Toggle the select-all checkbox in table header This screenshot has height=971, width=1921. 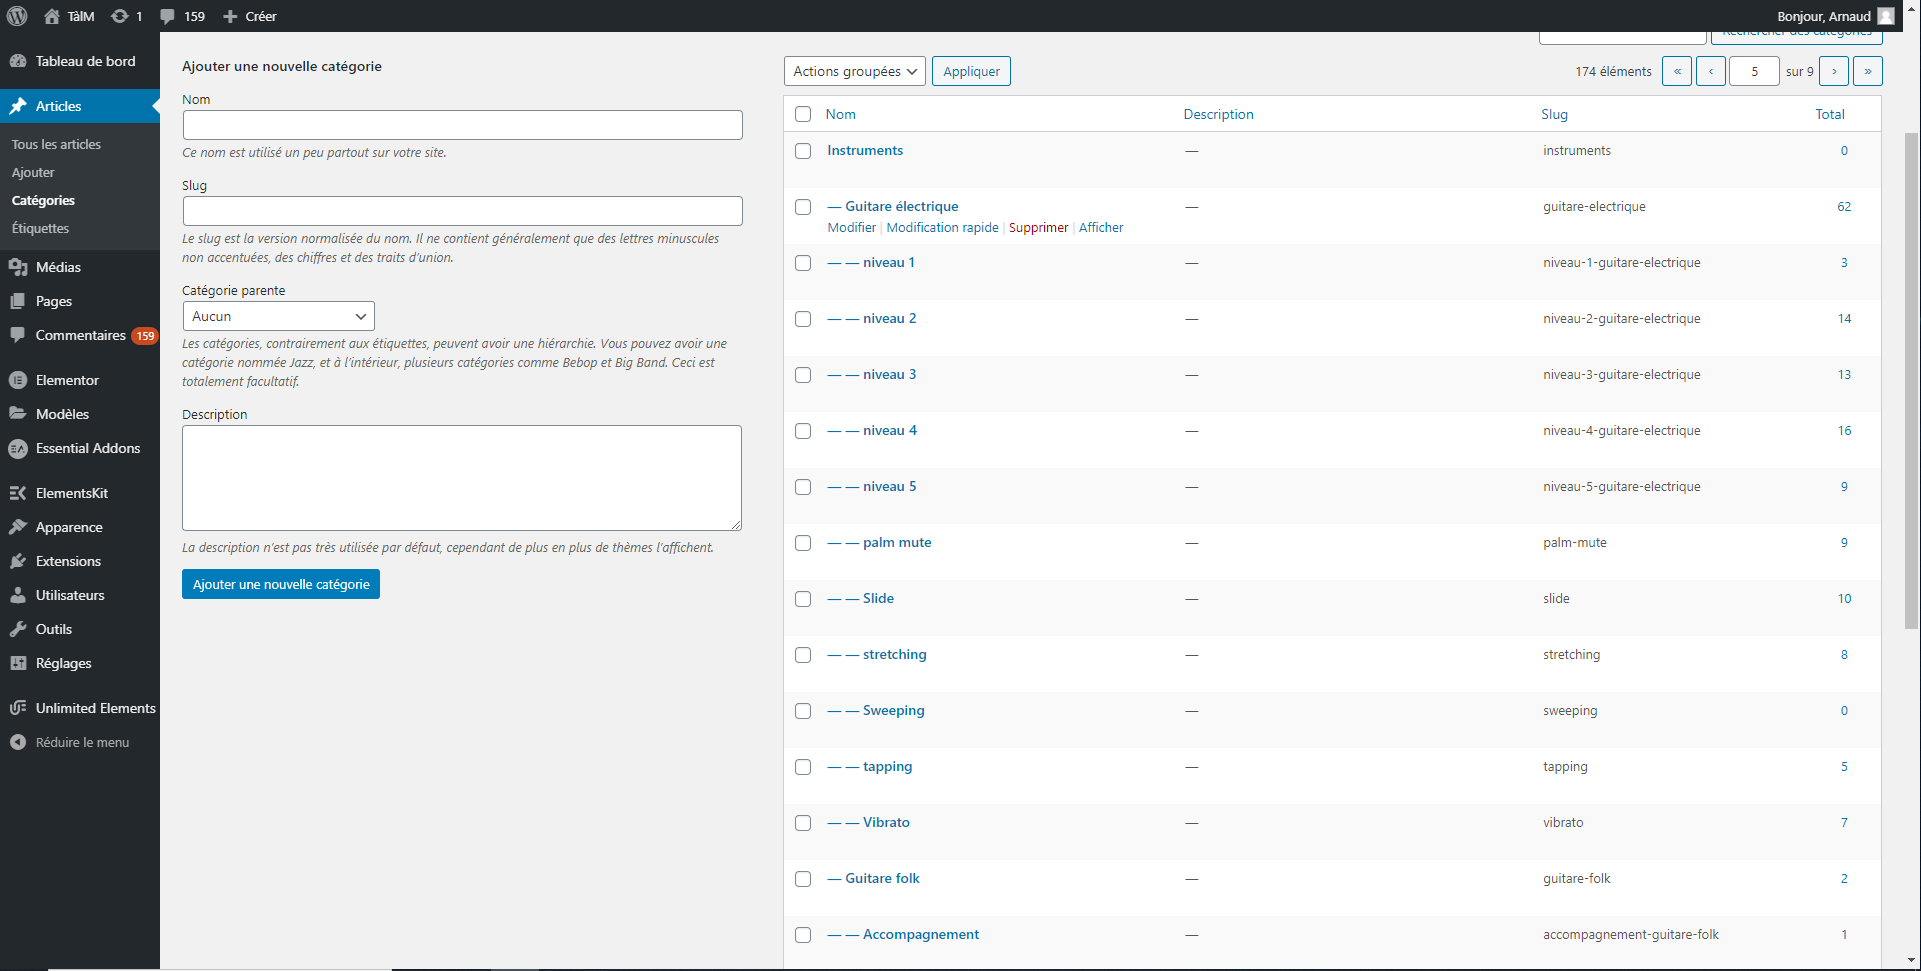click(x=803, y=114)
